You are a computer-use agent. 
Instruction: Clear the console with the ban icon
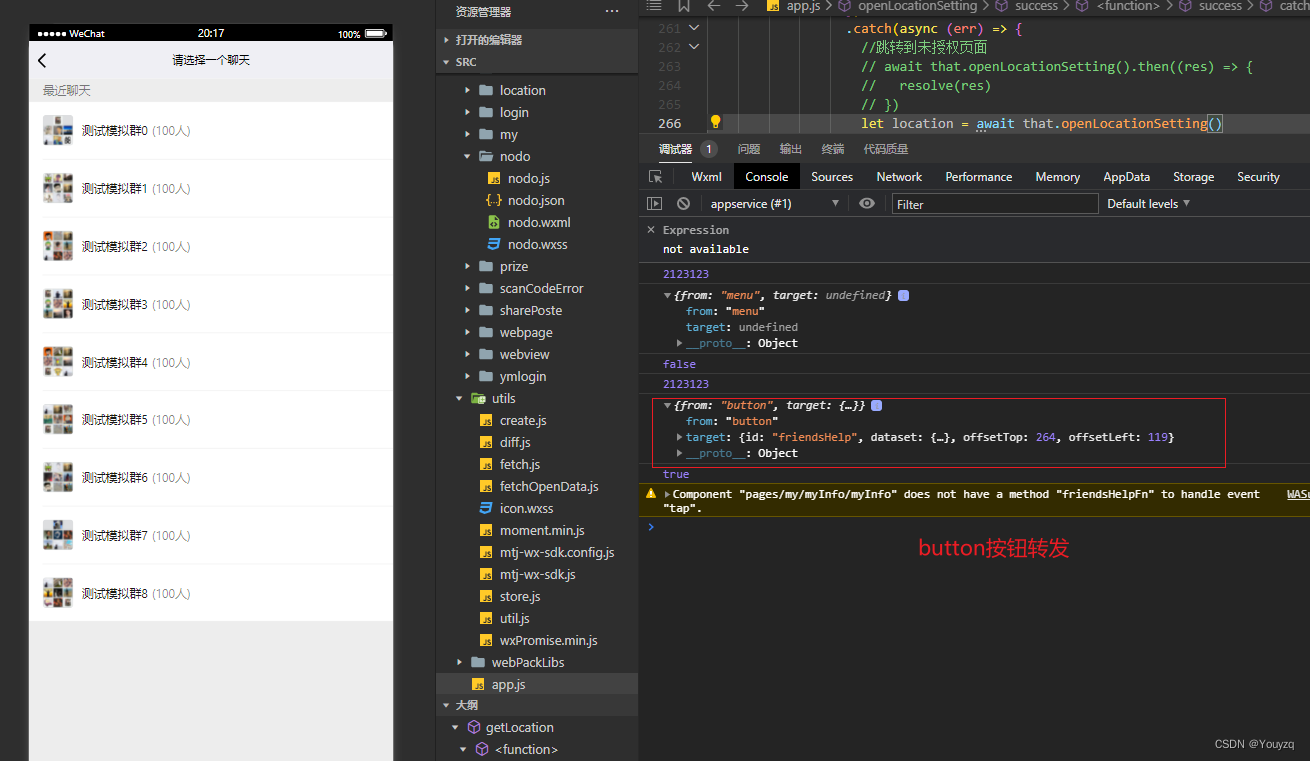(x=683, y=204)
